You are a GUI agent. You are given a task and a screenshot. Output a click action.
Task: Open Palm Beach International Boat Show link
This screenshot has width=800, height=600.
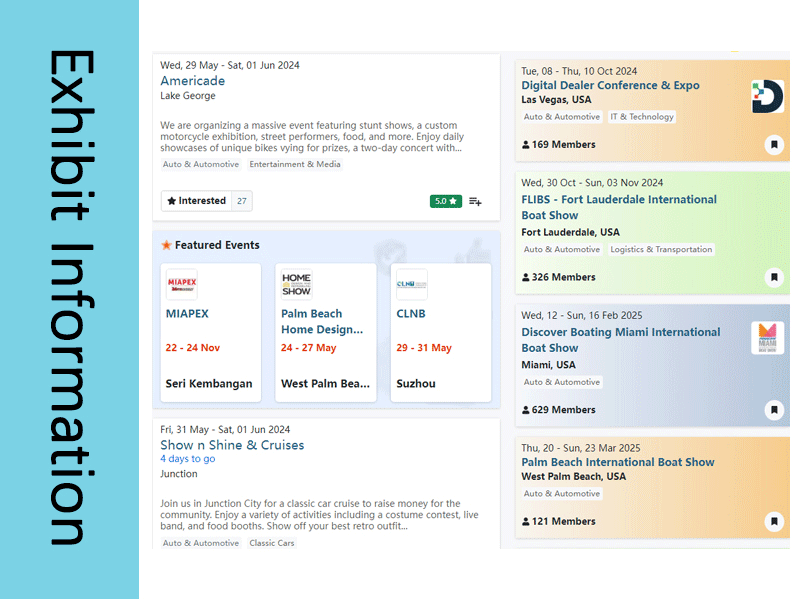click(x=618, y=462)
